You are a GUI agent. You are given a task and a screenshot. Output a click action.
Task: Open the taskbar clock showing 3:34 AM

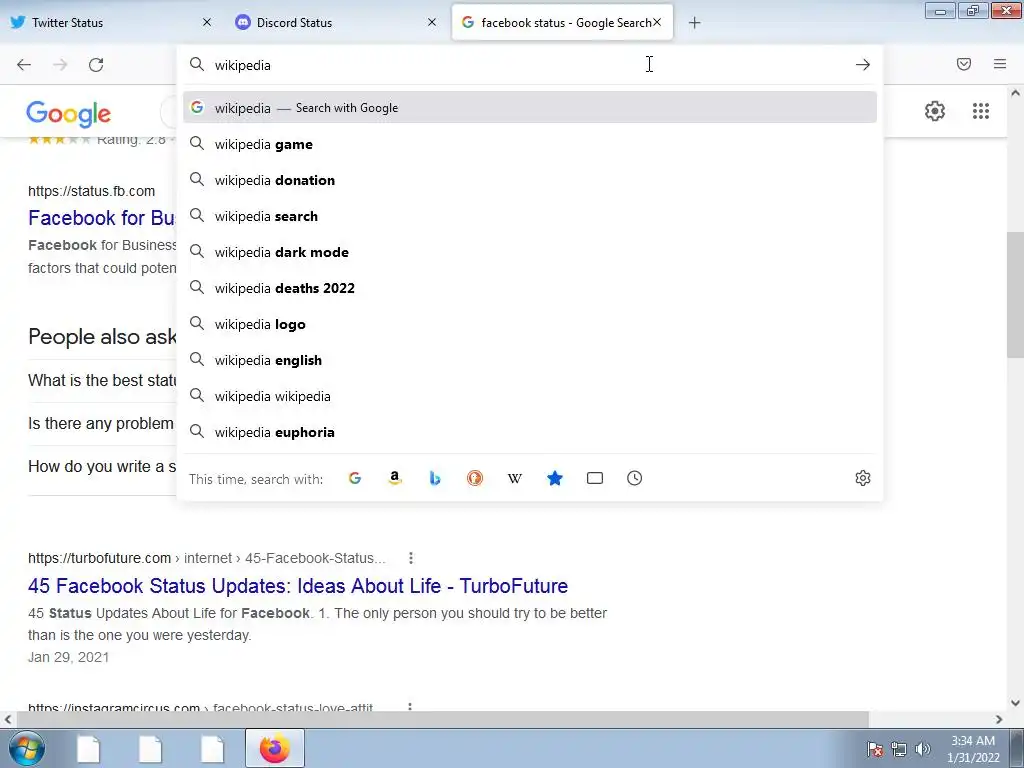click(973, 749)
